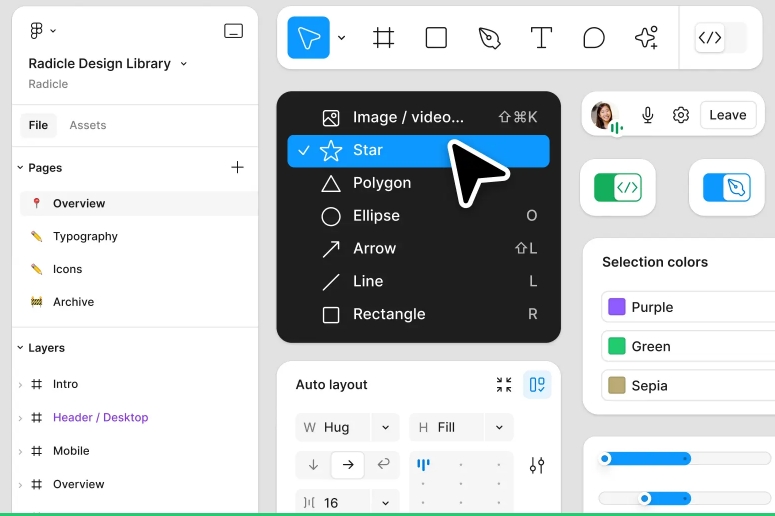775x516 pixels.
Task: Click the Leave call button
Action: click(727, 115)
